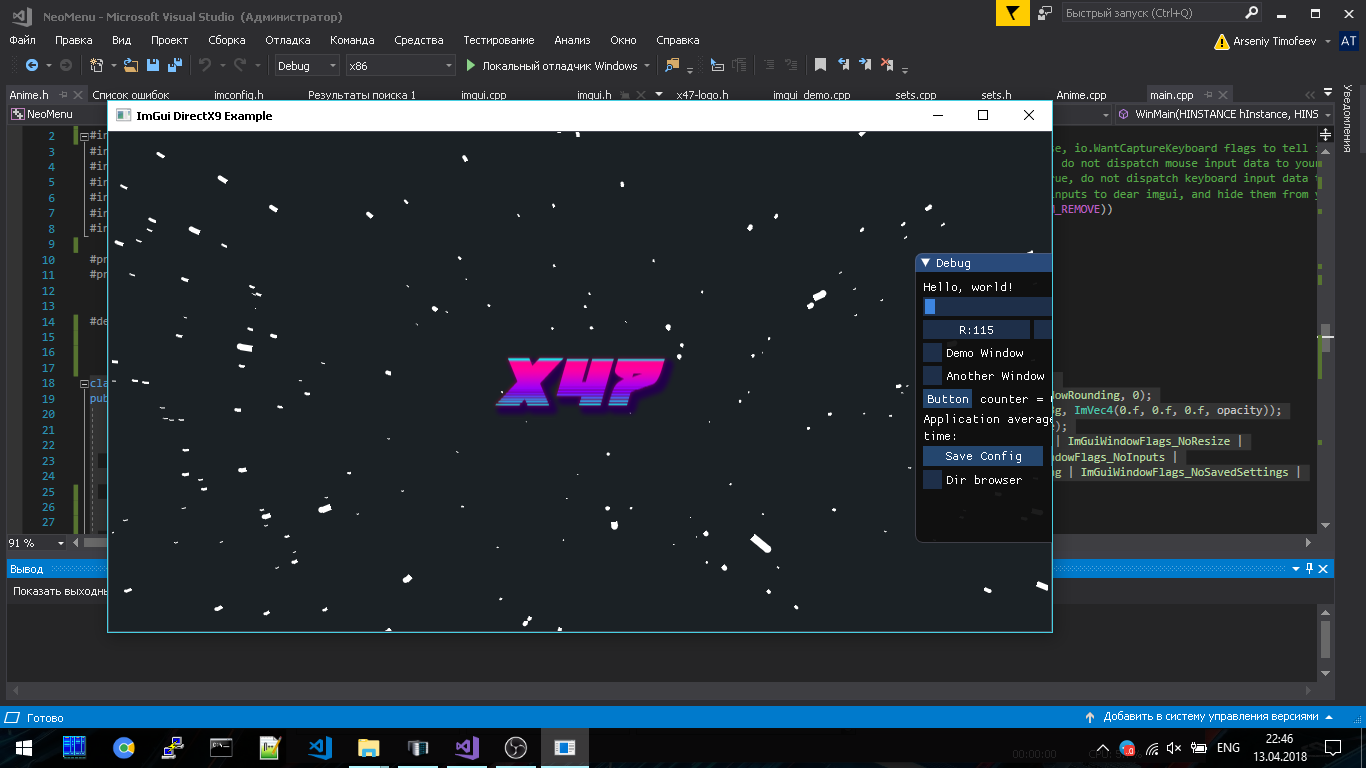The height and width of the screenshot is (768, 1366).
Task: Open the notifications flag icon
Action: (x=1012, y=13)
